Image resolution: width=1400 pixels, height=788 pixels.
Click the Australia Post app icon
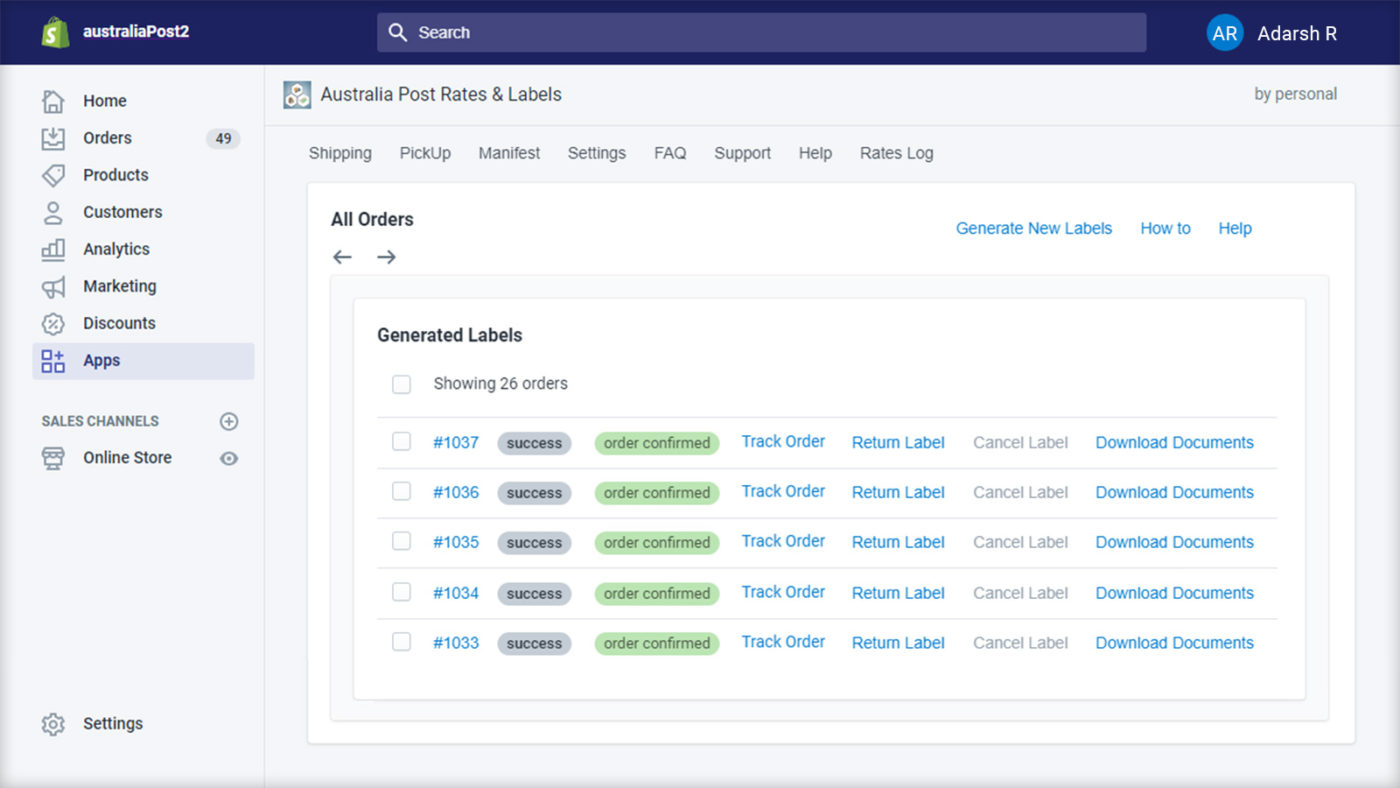click(297, 95)
